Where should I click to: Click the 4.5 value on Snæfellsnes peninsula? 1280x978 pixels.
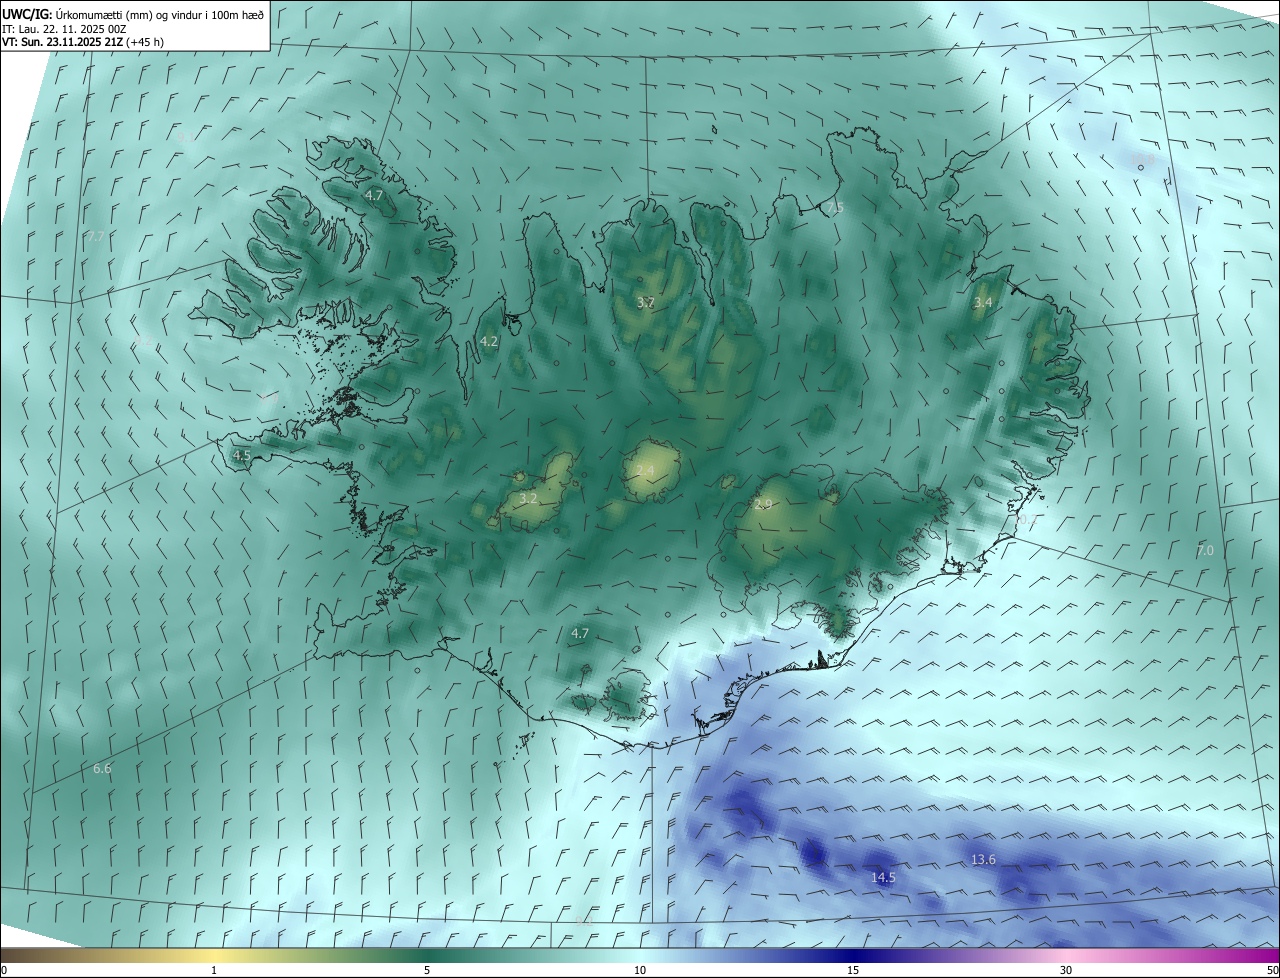(241, 455)
